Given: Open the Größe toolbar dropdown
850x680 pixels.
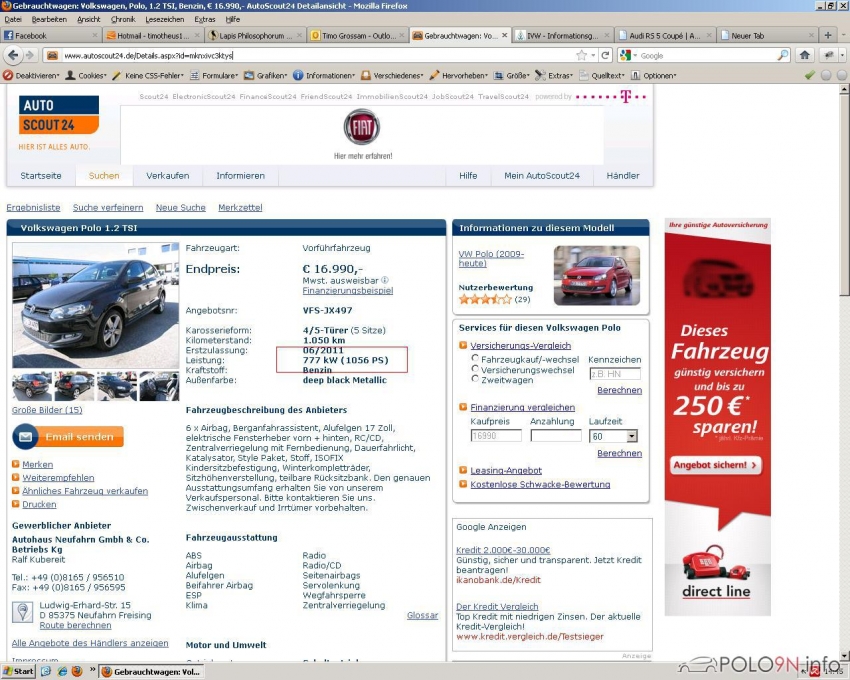Looking at the screenshot, I should tap(512, 75).
